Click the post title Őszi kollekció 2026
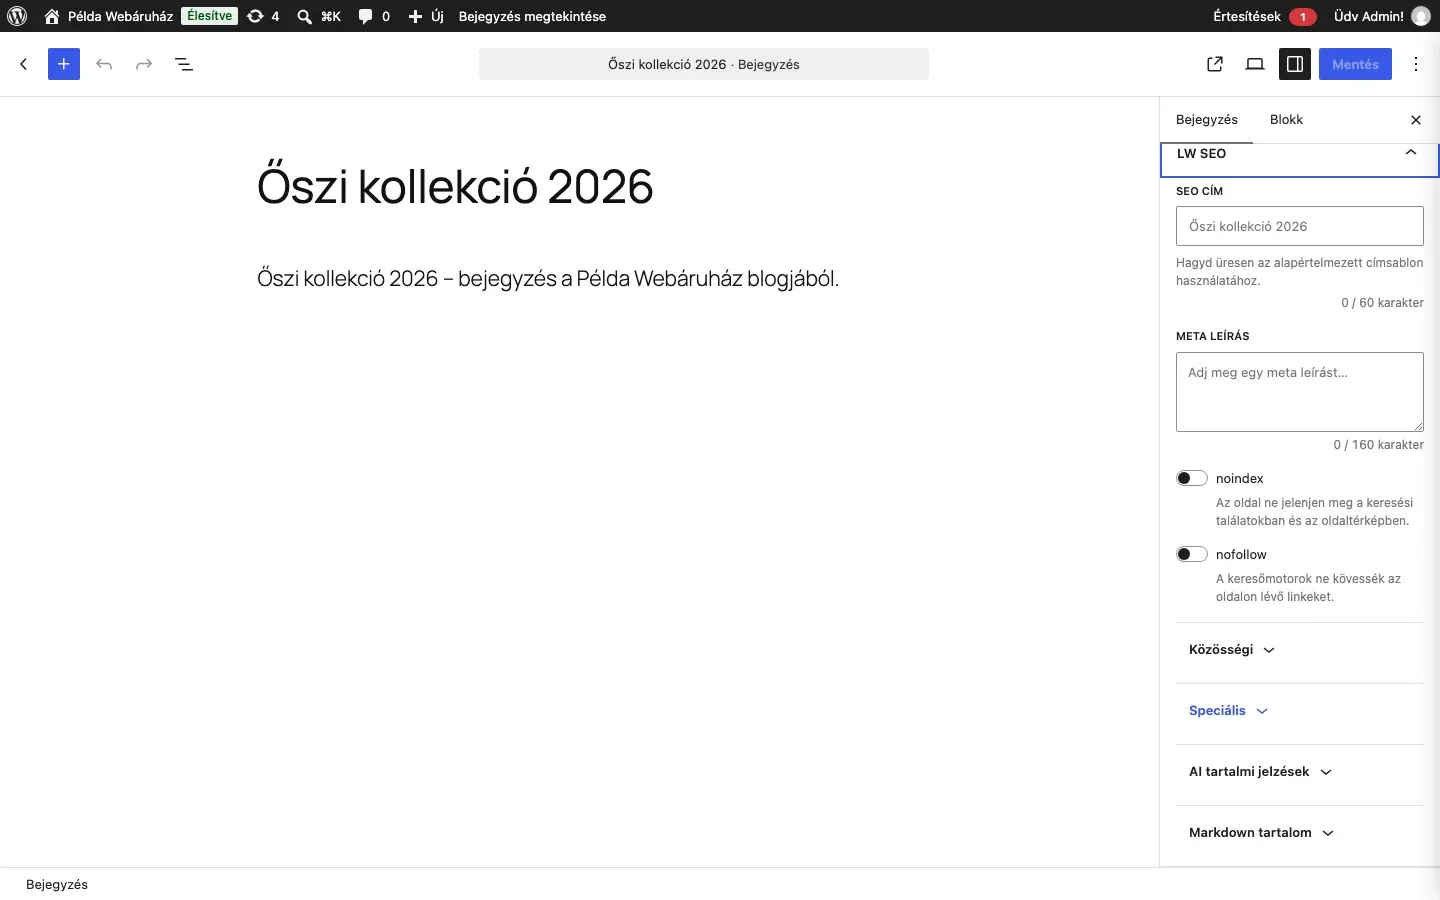1440x900 pixels. (x=455, y=186)
